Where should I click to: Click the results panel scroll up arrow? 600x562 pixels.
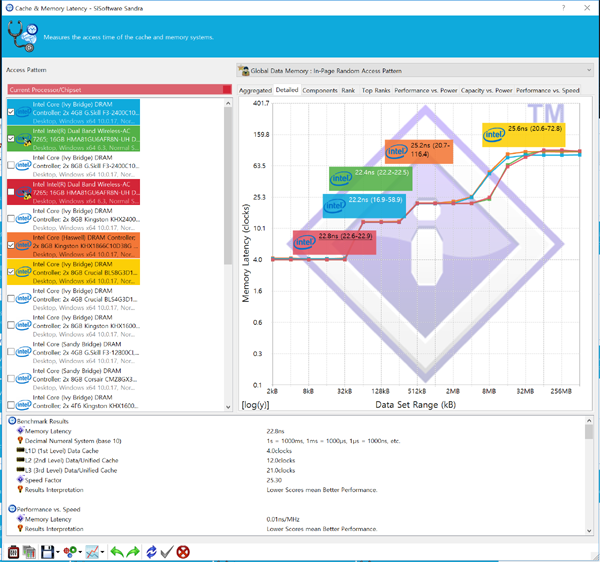589,420
